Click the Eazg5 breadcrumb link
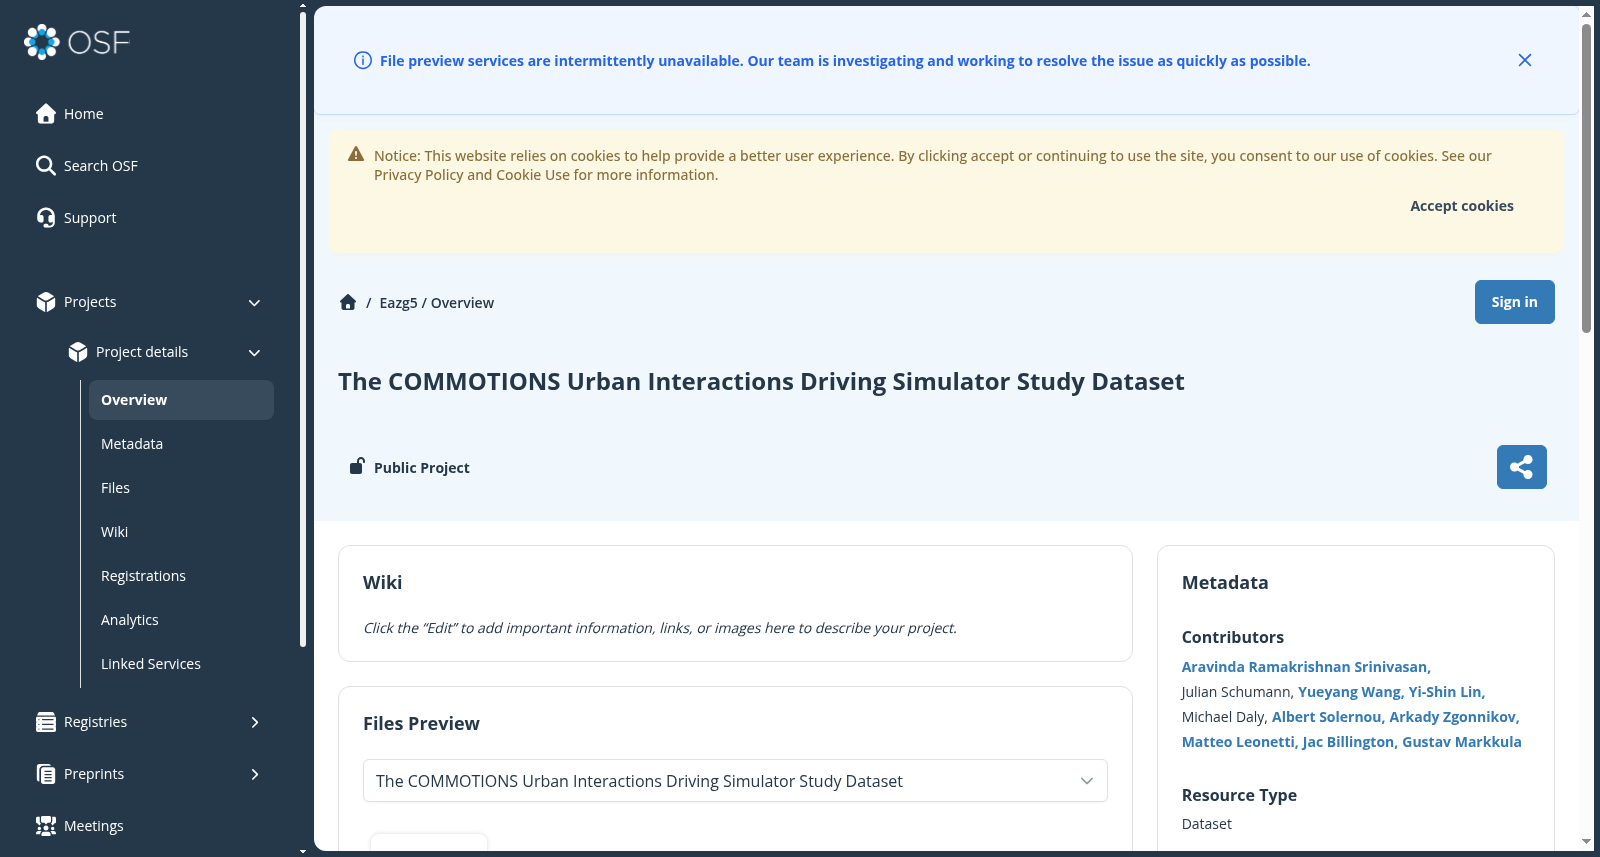This screenshot has height=857, width=1600. coord(398,303)
